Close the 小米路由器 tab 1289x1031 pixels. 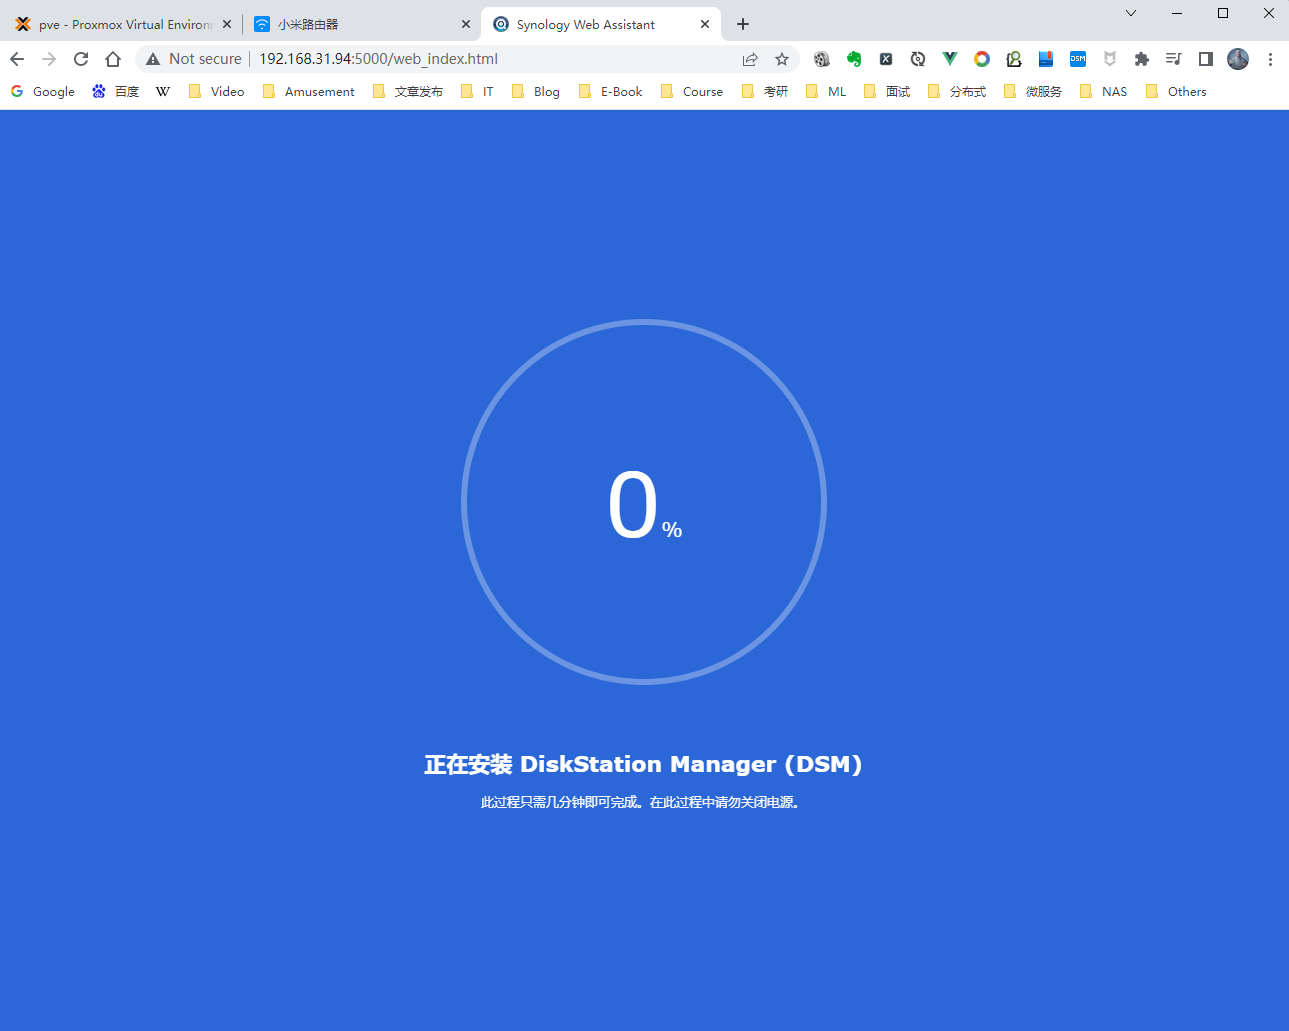click(x=466, y=24)
